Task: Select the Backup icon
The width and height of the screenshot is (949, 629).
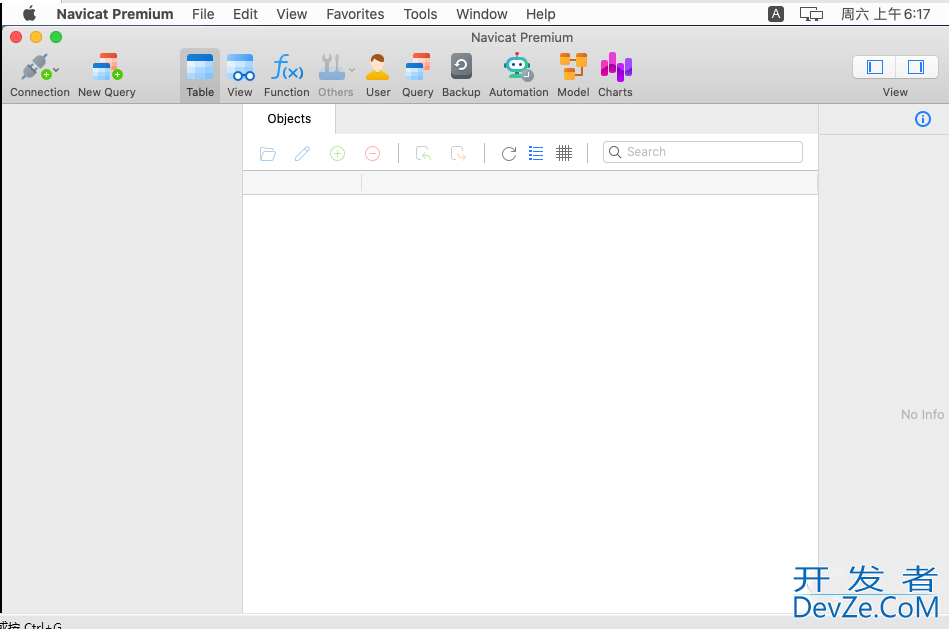Action: 461,67
